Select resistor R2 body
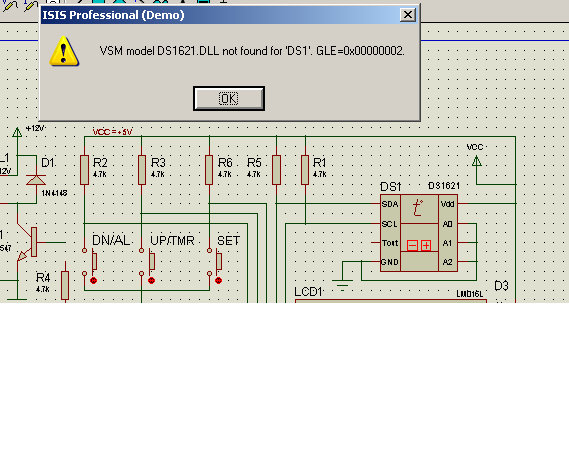This screenshot has height=468, width=569. click(85, 170)
